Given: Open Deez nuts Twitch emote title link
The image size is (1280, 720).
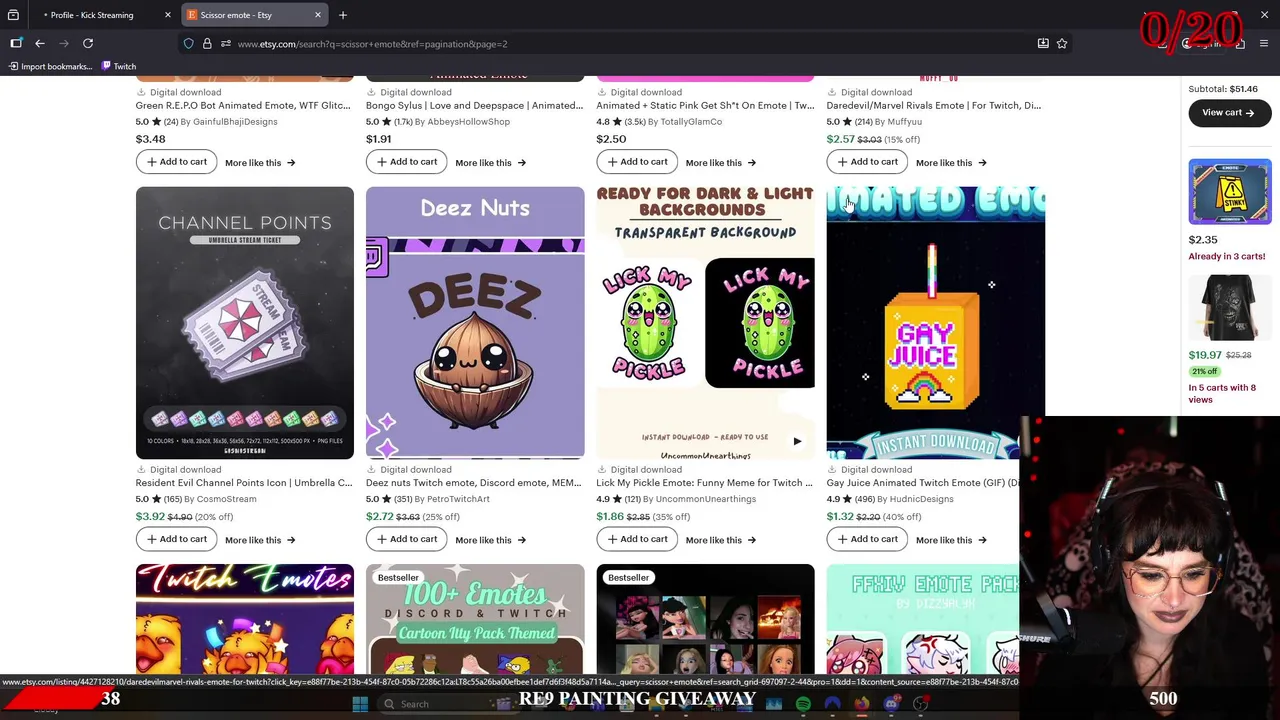Looking at the screenshot, I should (x=474, y=483).
